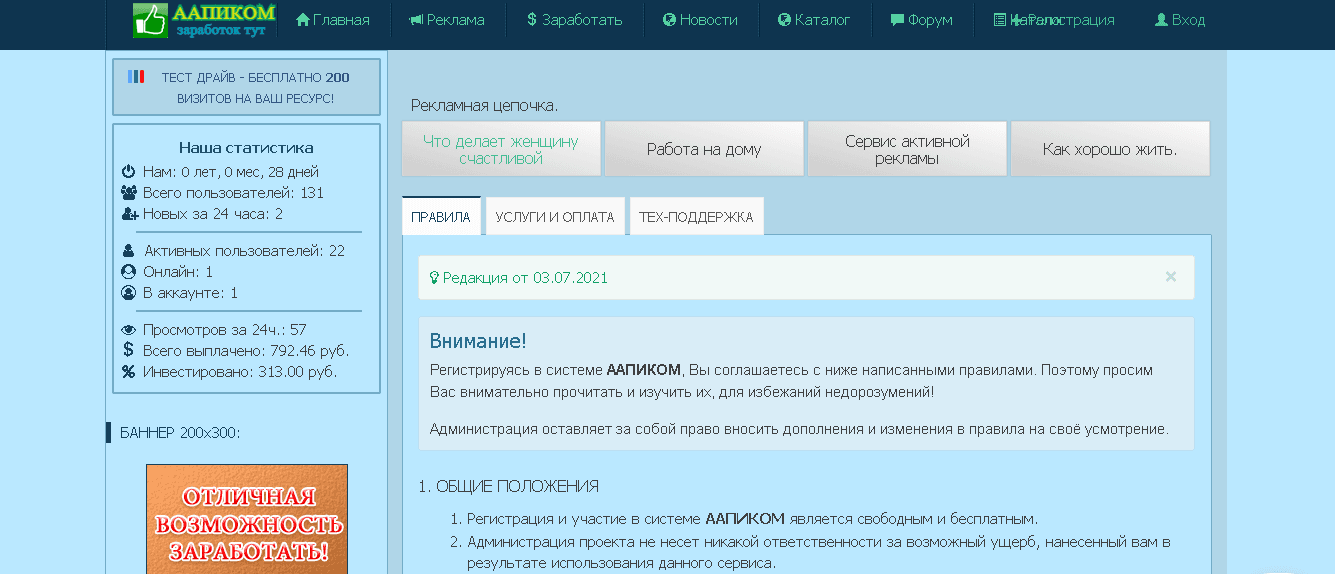Click the 'Рекламная цепочка.' label

click(x=485, y=106)
